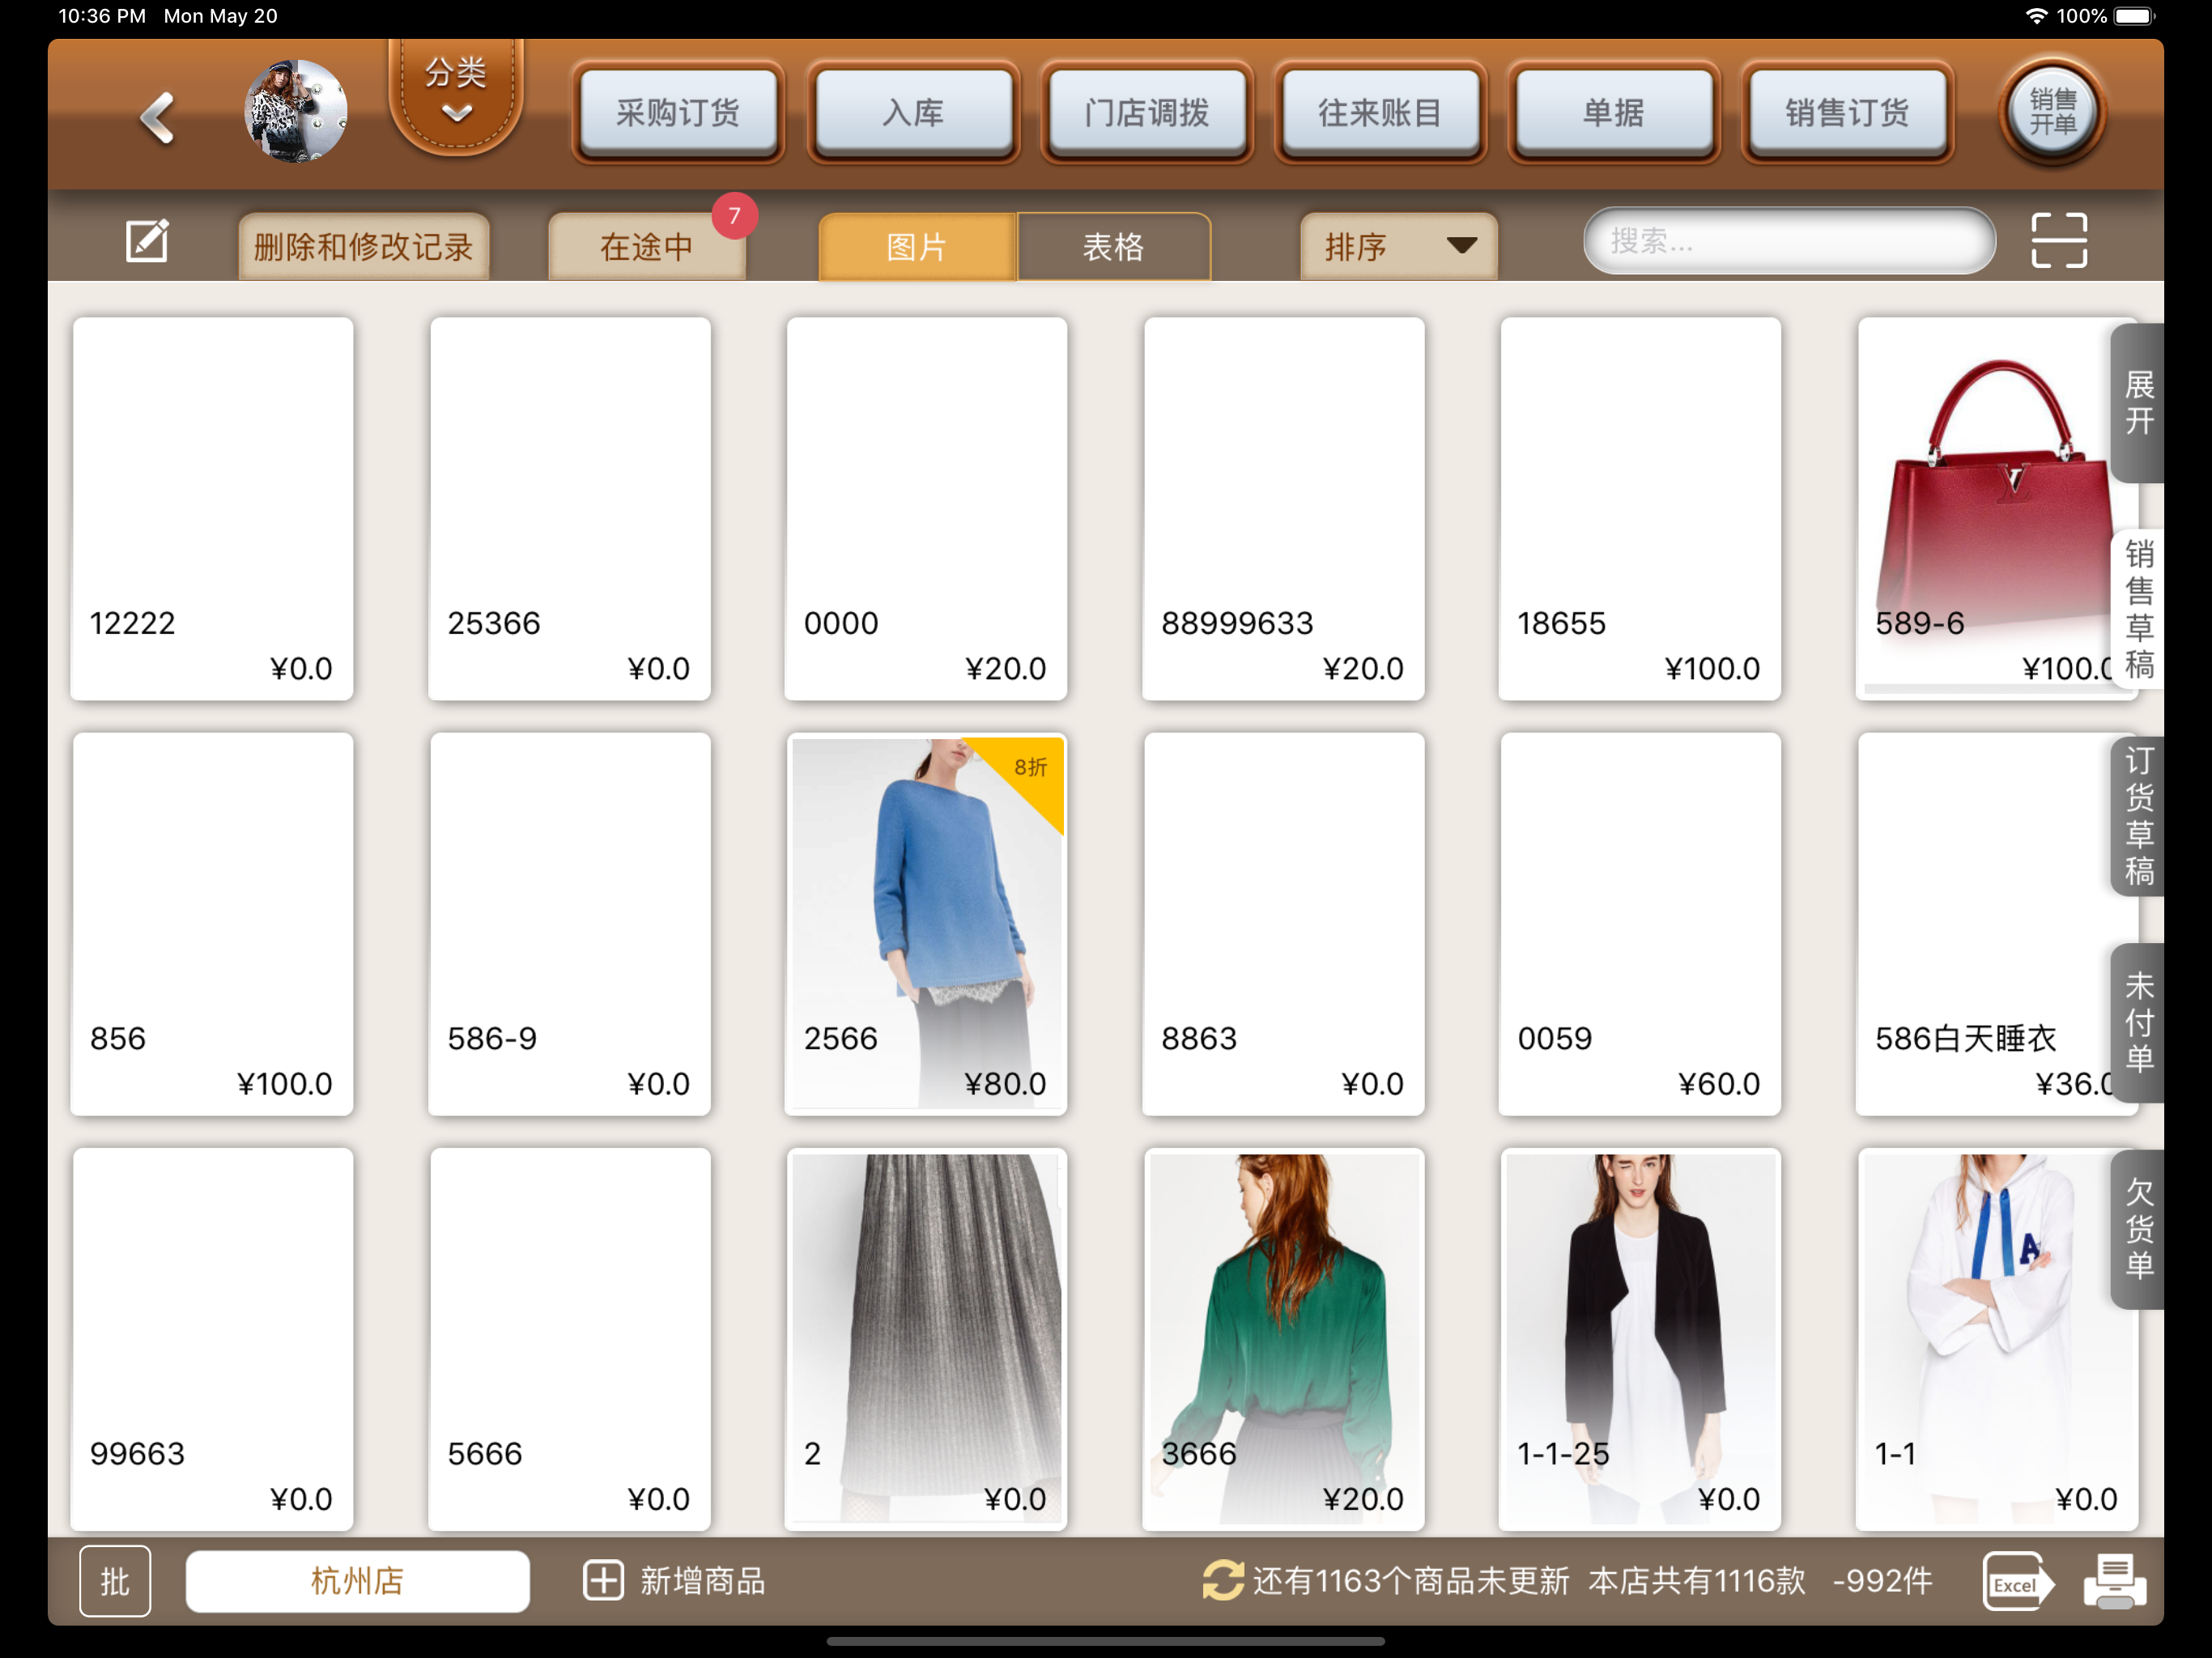Click the edit pencil icon

(147, 242)
